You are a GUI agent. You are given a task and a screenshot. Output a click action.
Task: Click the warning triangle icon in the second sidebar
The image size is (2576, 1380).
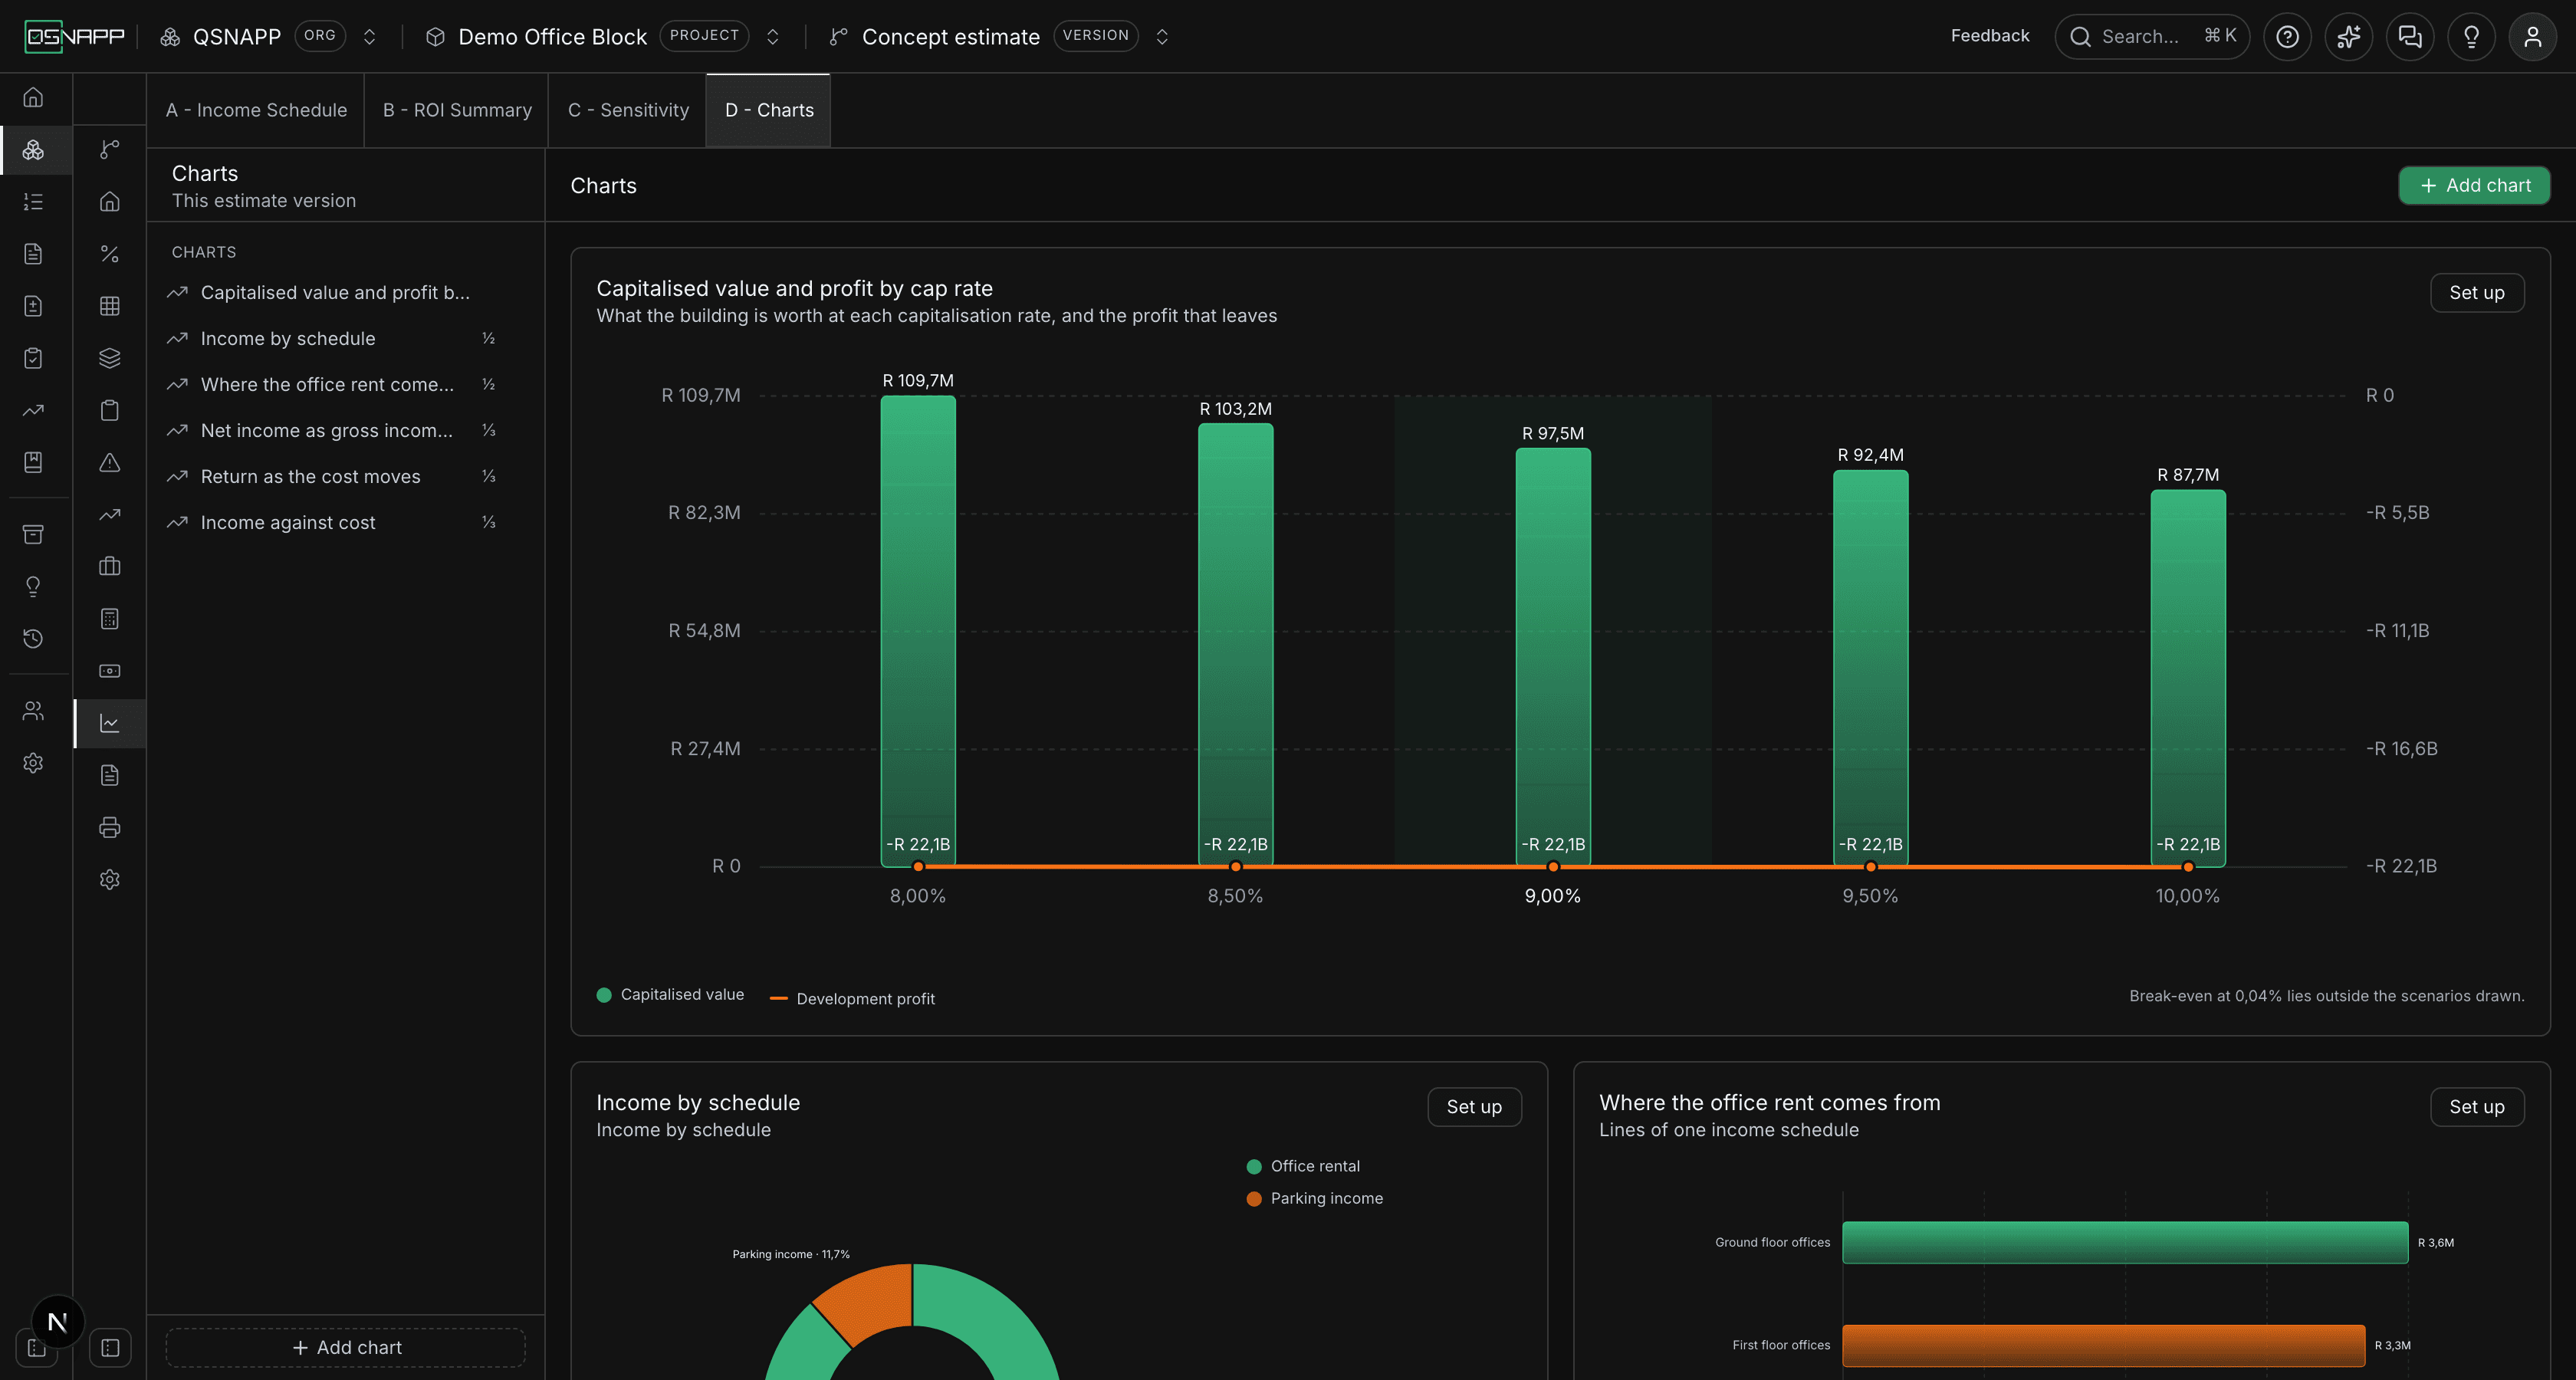coord(110,462)
